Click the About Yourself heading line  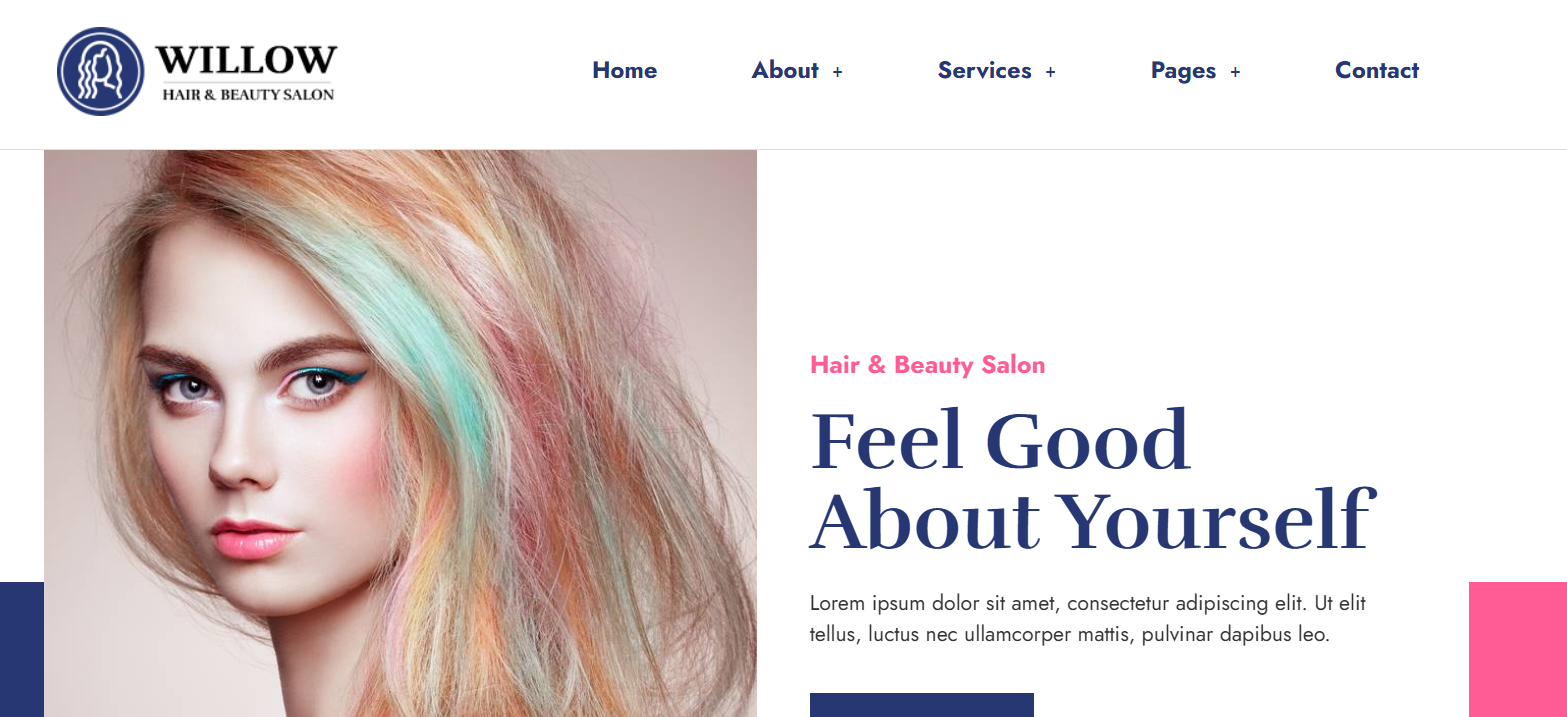tap(1092, 520)
